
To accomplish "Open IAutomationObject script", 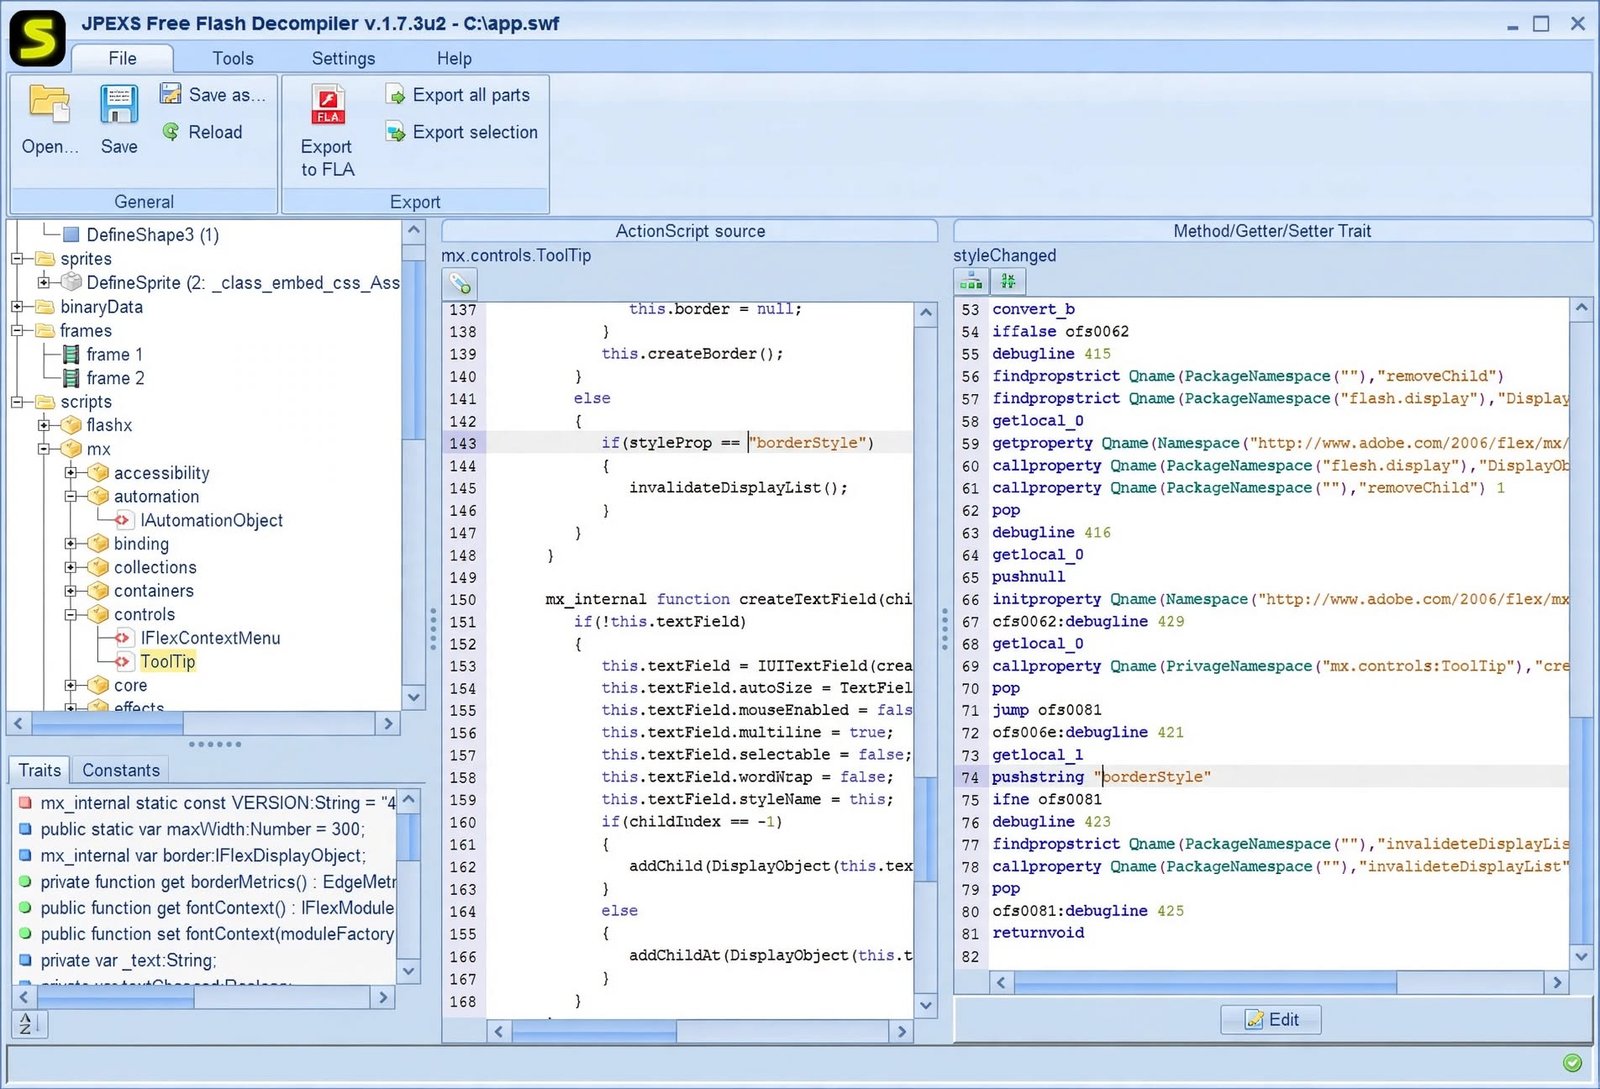I will click(199, 520).
